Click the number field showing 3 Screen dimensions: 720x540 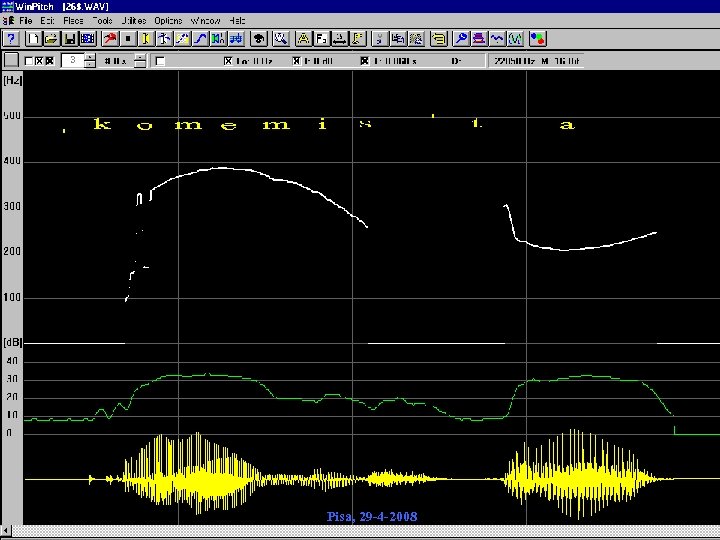(73, 60)
